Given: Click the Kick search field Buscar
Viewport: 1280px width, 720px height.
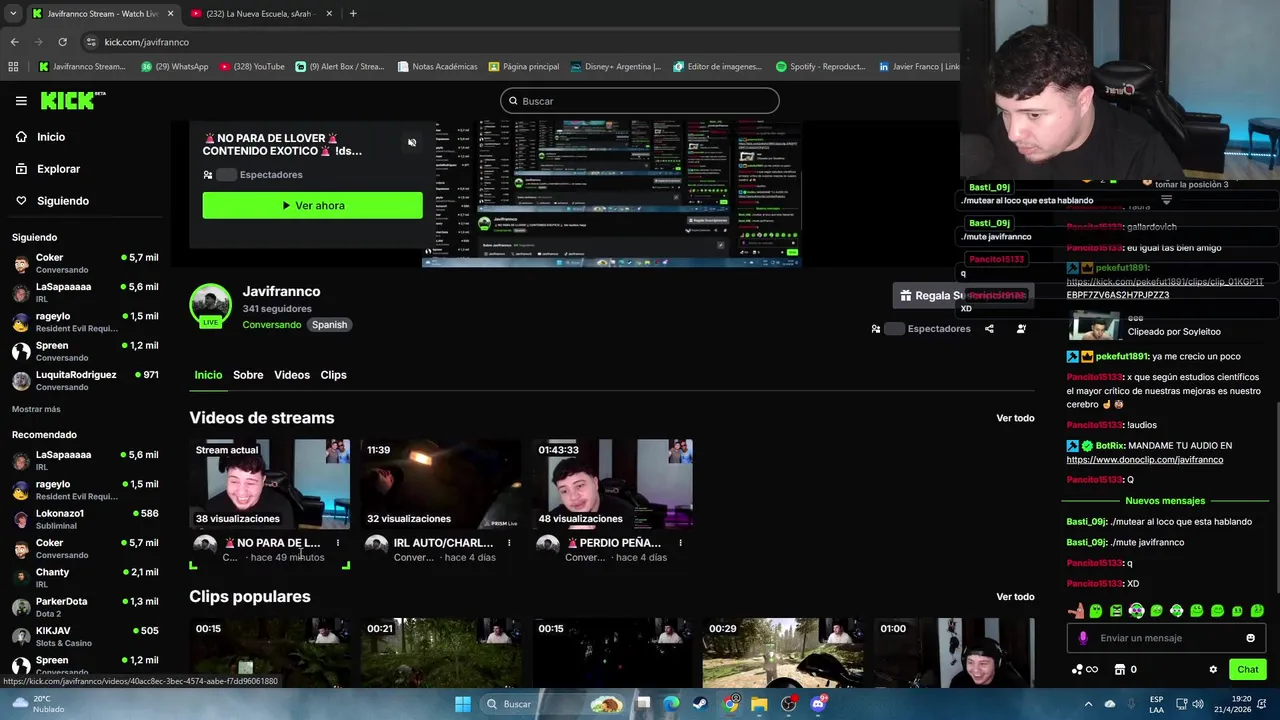Looking at the screenshot, I should click(640, 101).
